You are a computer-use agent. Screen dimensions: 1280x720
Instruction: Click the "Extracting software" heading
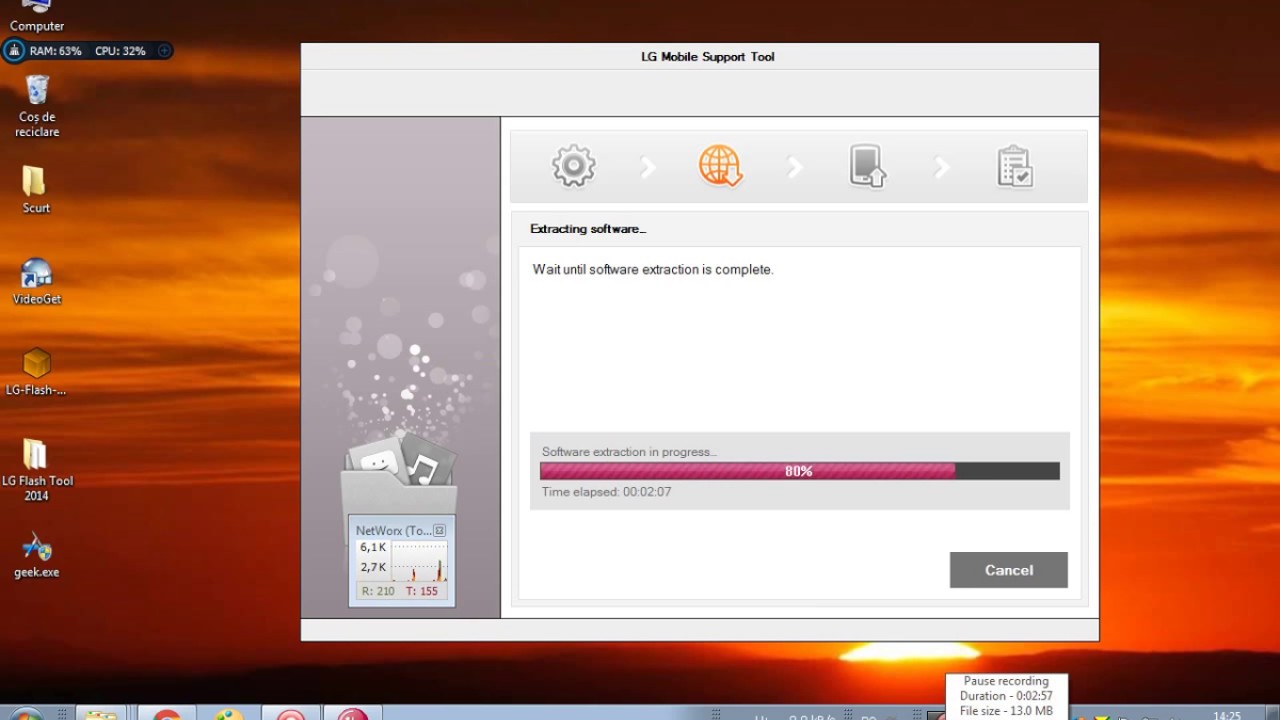[588, 229]
